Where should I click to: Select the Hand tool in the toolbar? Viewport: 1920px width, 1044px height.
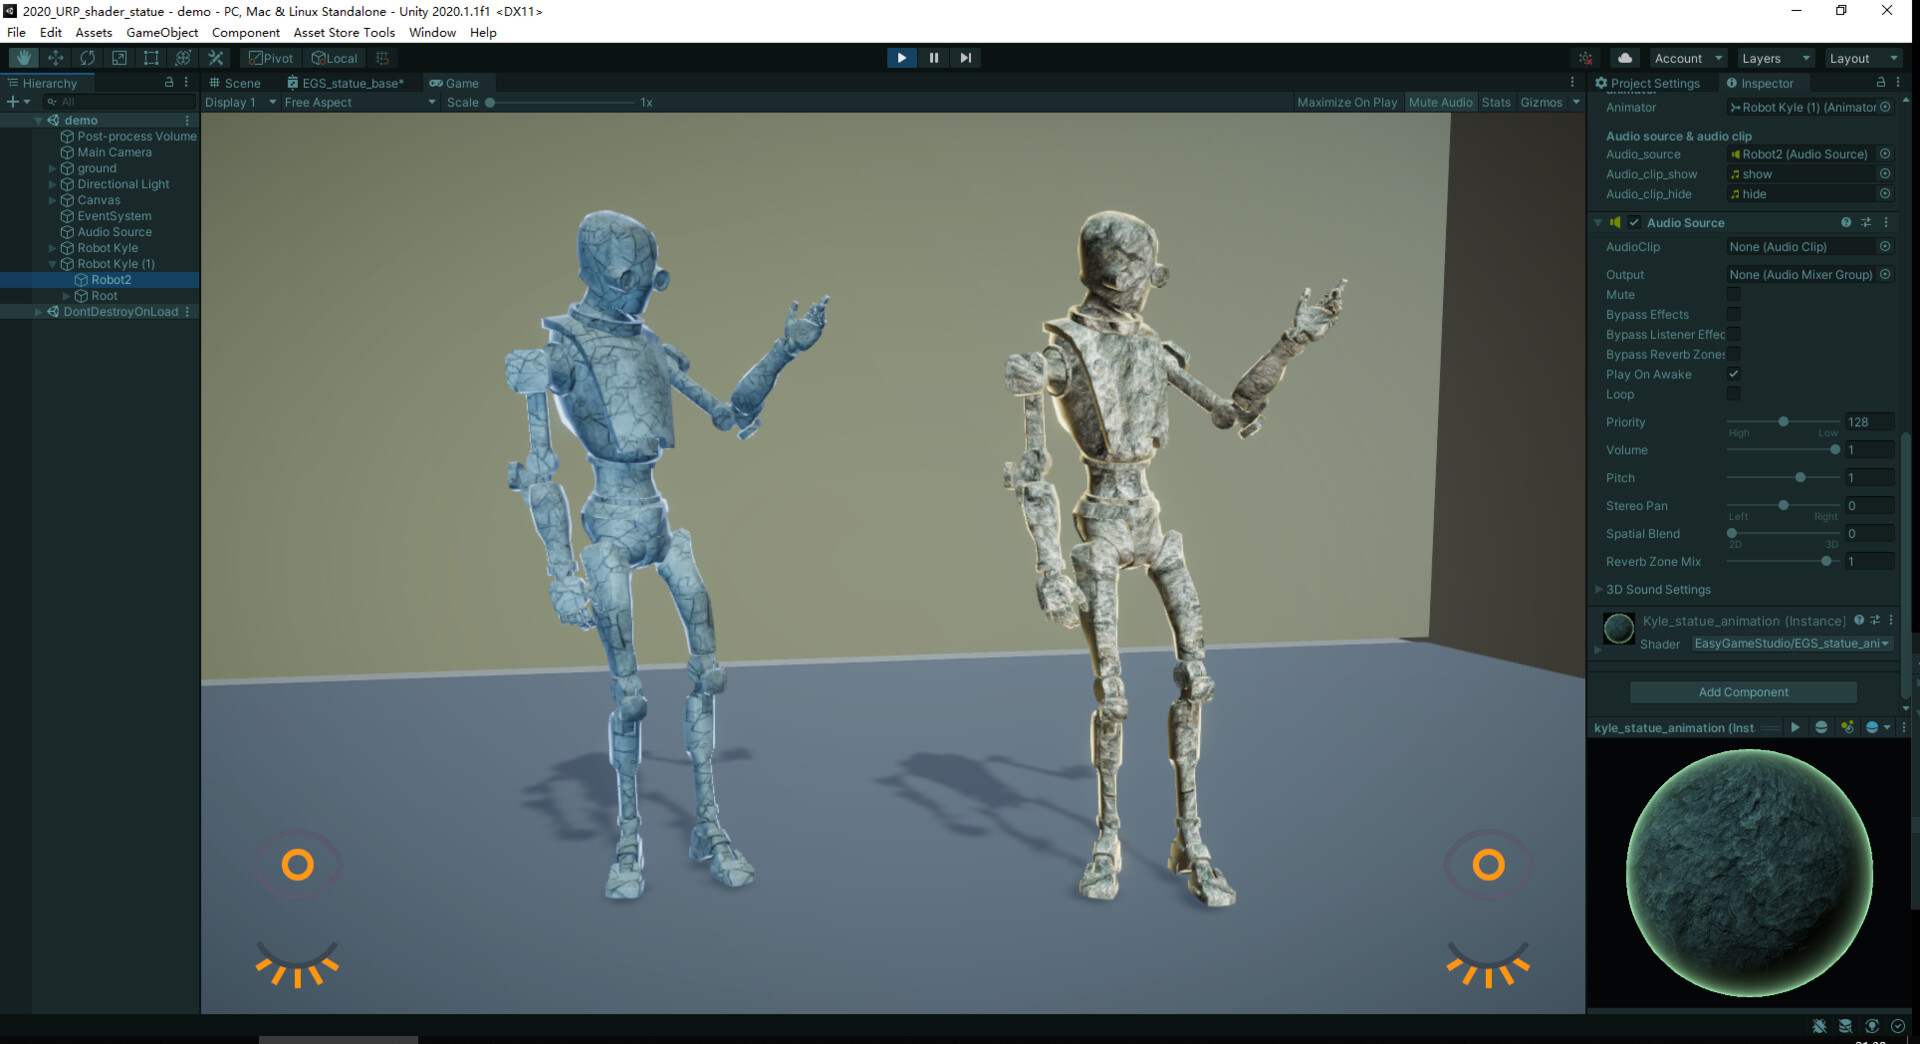coord(22,58)
